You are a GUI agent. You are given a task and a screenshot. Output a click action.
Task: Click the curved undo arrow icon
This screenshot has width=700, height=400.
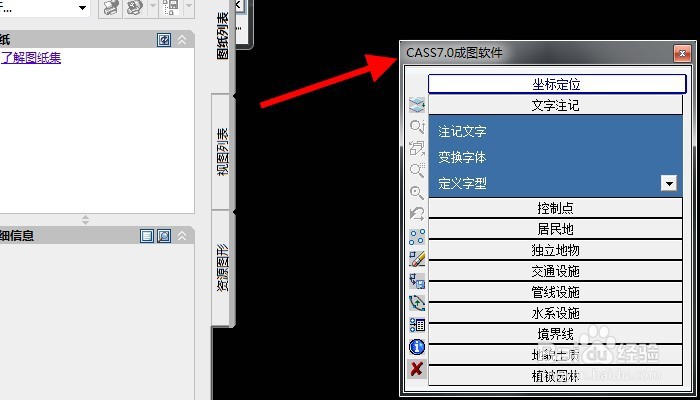[x=417, y=214]
